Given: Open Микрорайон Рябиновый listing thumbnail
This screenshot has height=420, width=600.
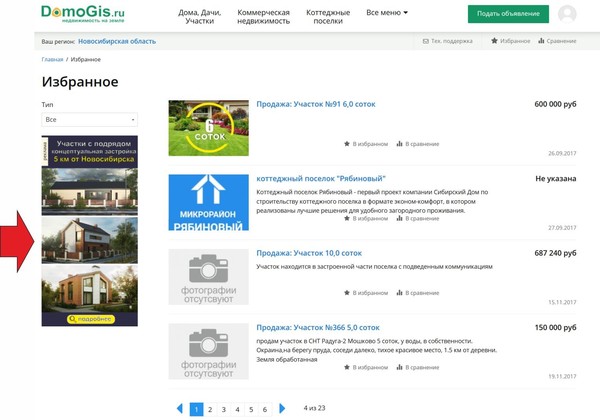Looking at the screenshot, I should click(208, 203).
